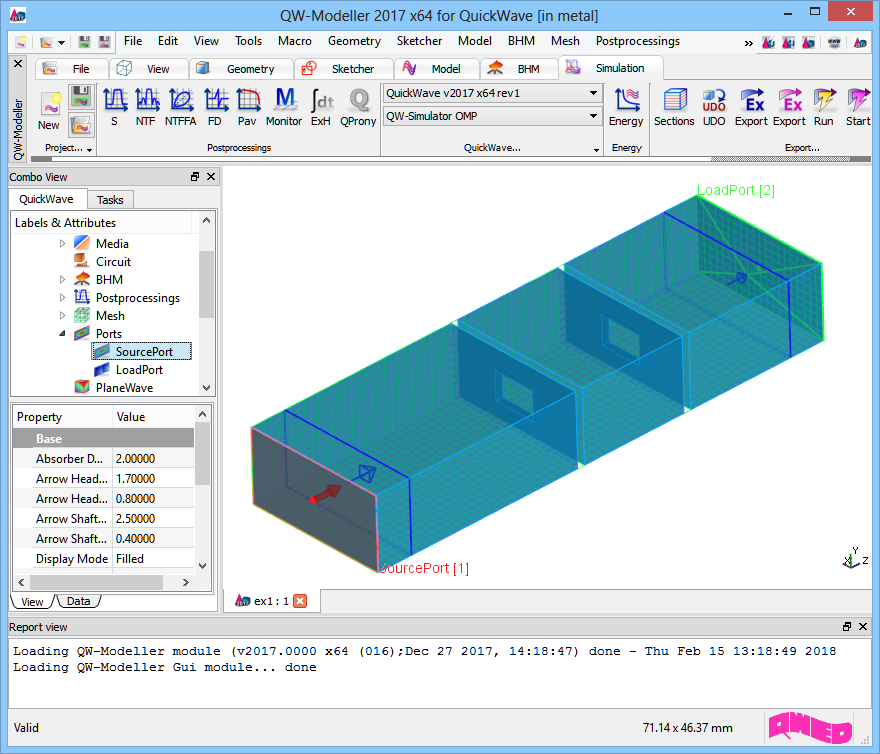Click the Energy icon in ribbon
Image resolution: width=880 pixels, height=754 pixels.
tap(626, 106)
